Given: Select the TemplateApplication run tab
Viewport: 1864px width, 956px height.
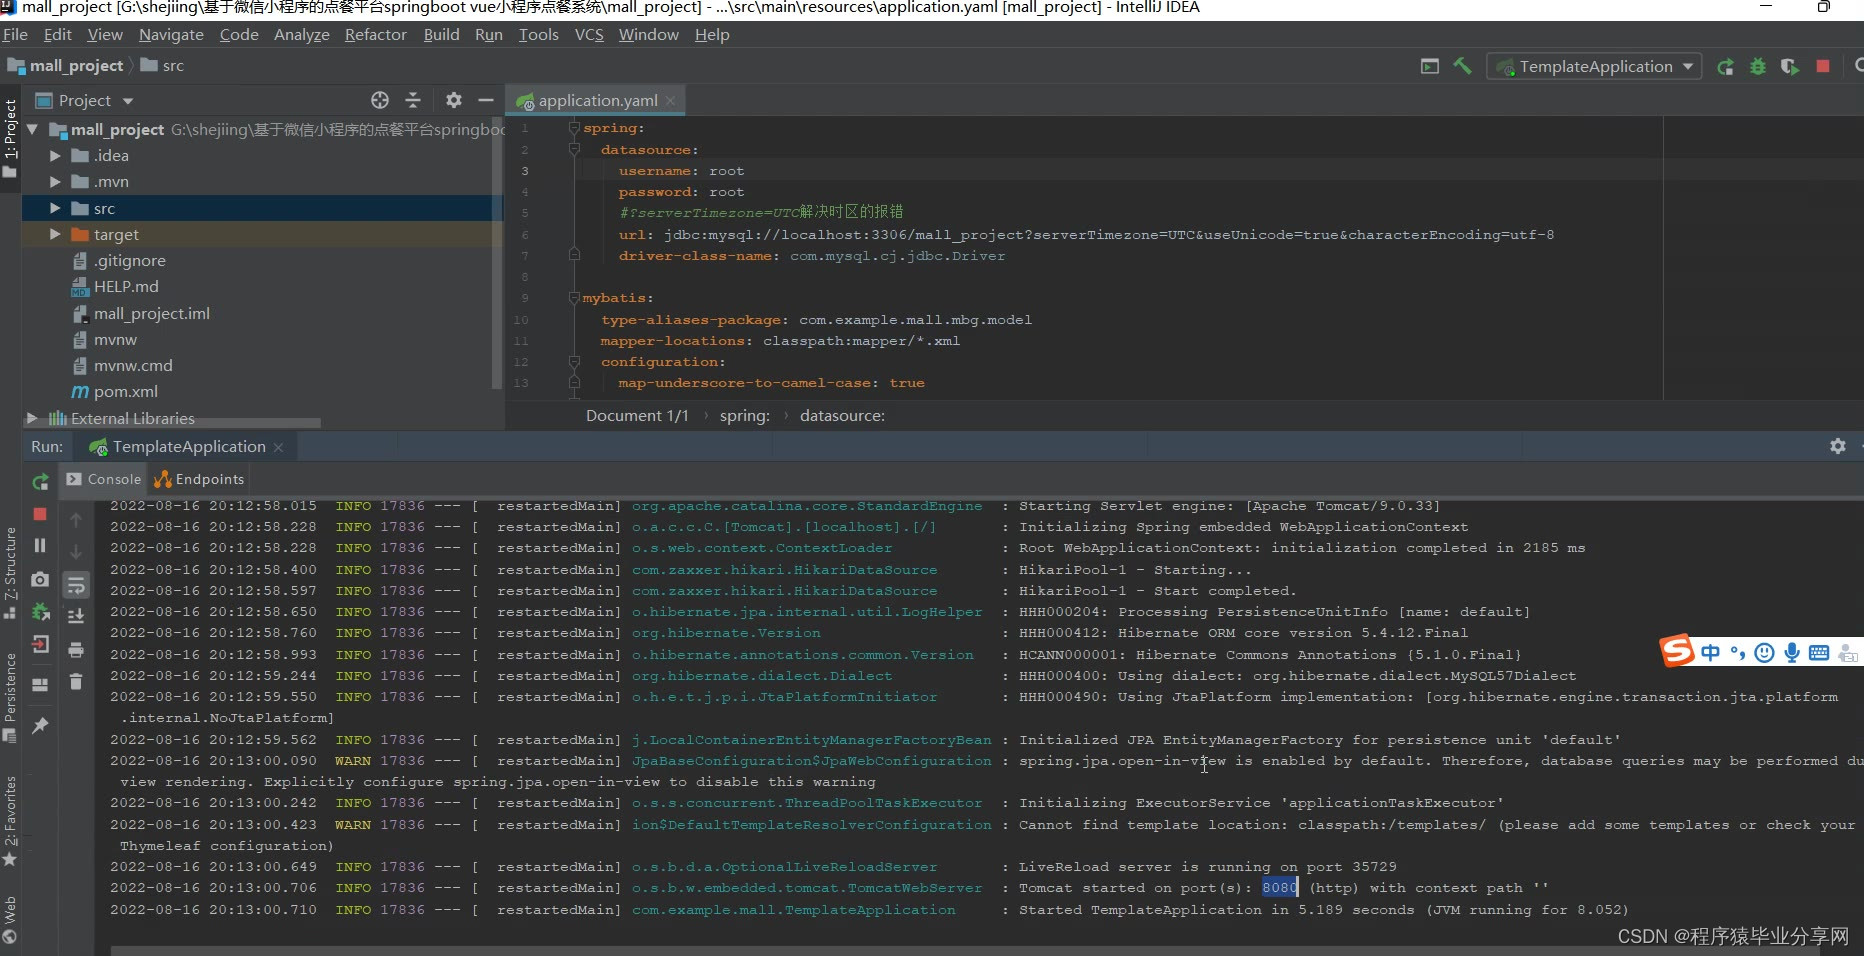Looking at the screenshot, I should tap(188, 447).
